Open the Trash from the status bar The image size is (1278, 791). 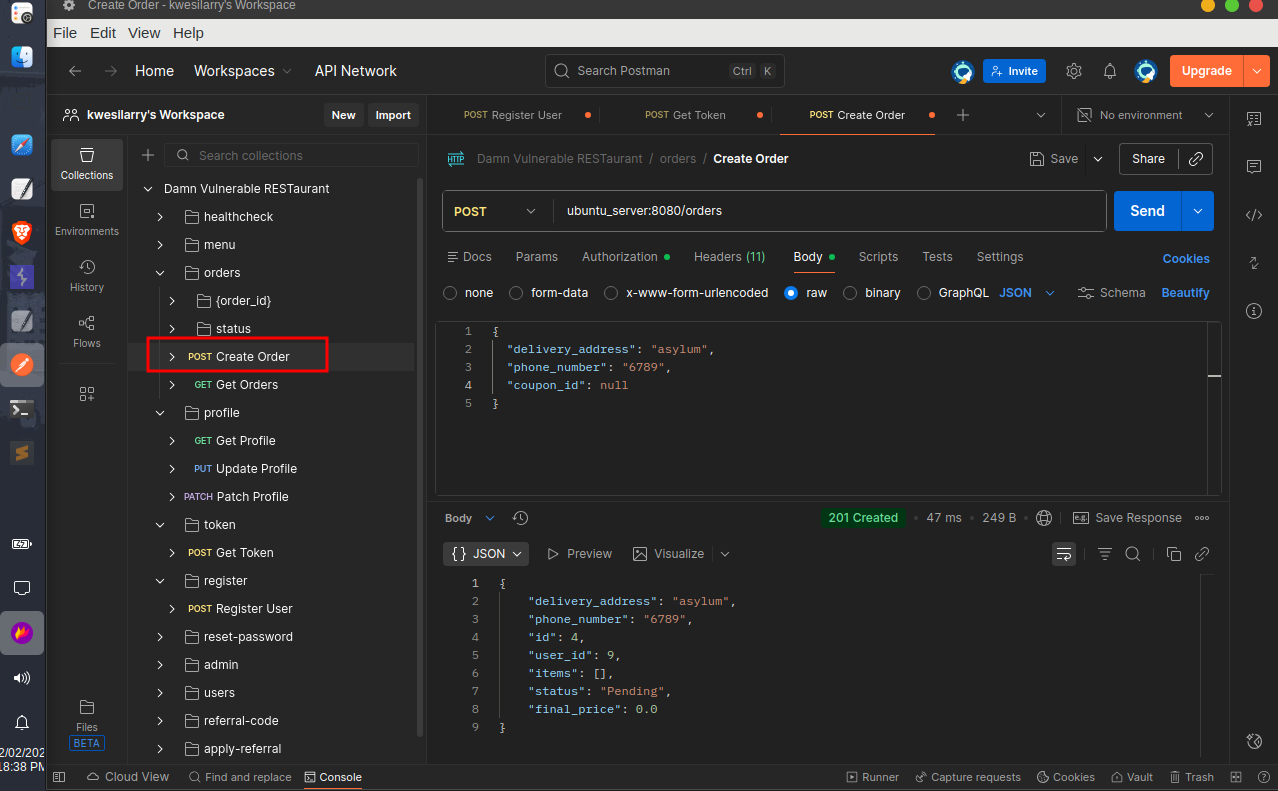[1191, 776]
